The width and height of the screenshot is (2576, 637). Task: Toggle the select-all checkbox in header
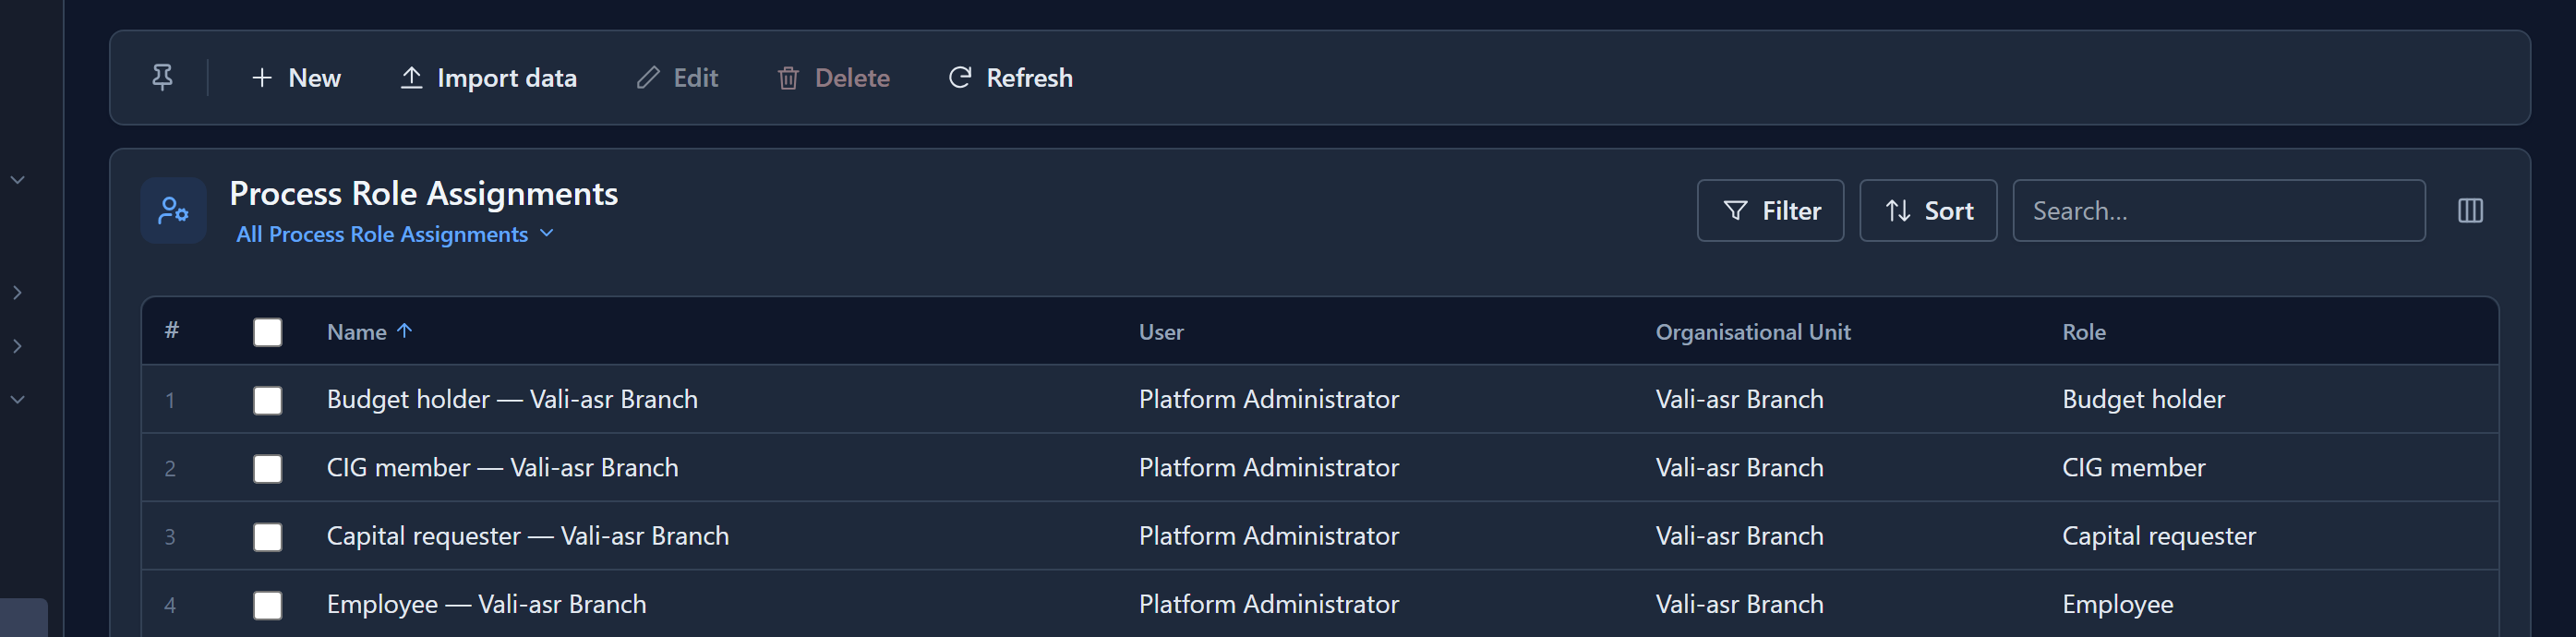point(267,332)
